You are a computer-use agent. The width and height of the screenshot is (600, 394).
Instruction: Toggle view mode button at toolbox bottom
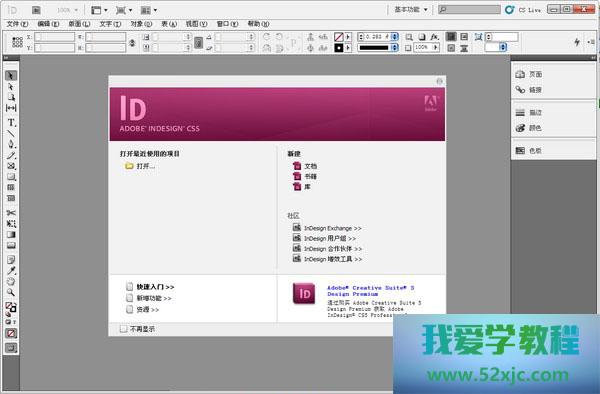point(11,348)
